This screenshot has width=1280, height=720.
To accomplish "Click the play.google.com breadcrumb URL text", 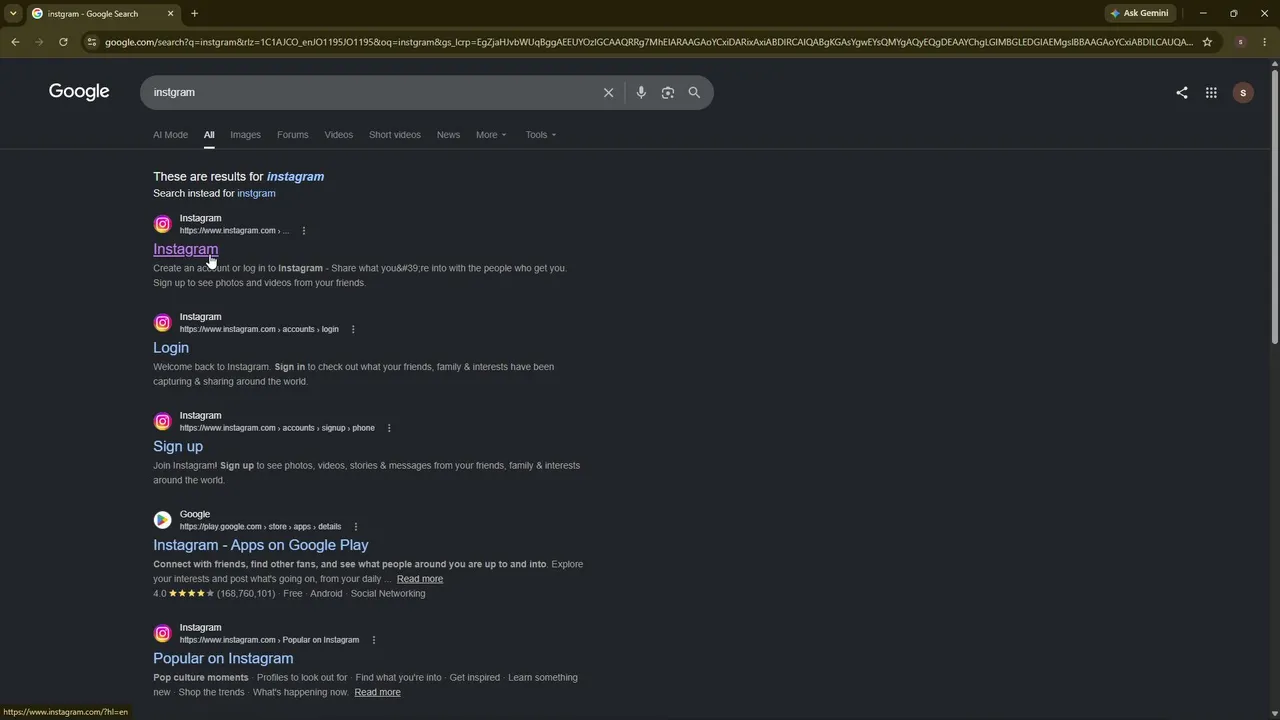I will point(260,527).
